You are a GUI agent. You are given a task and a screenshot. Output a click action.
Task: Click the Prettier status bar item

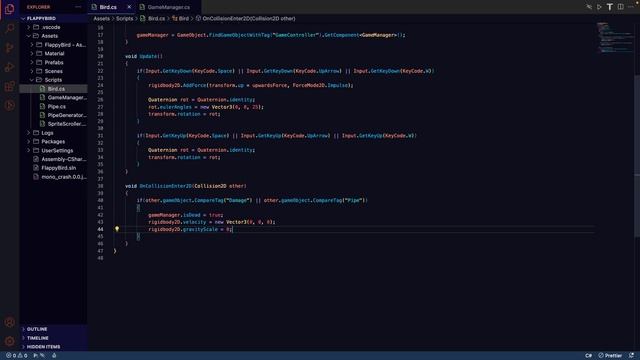(x=610, y=356)
